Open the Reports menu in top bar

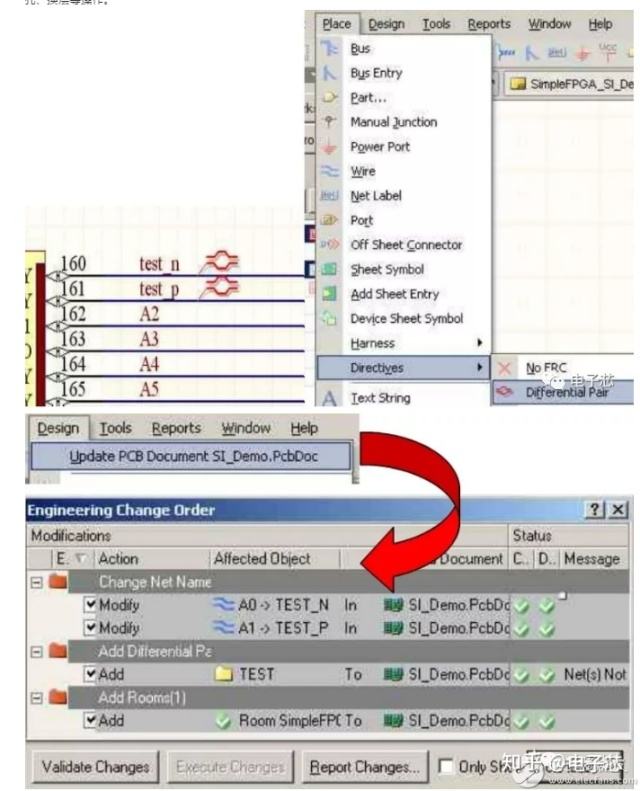tap(489, 24)
